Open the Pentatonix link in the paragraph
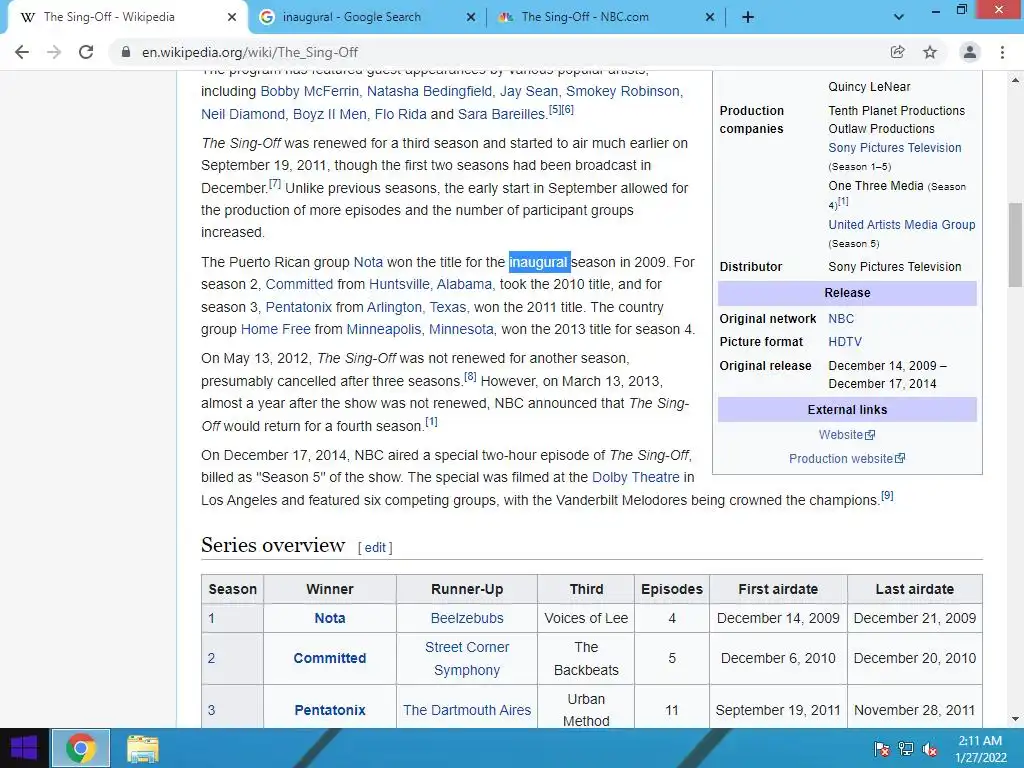Viewport: 1024px width, 768px height. click(x=298, y=307)
